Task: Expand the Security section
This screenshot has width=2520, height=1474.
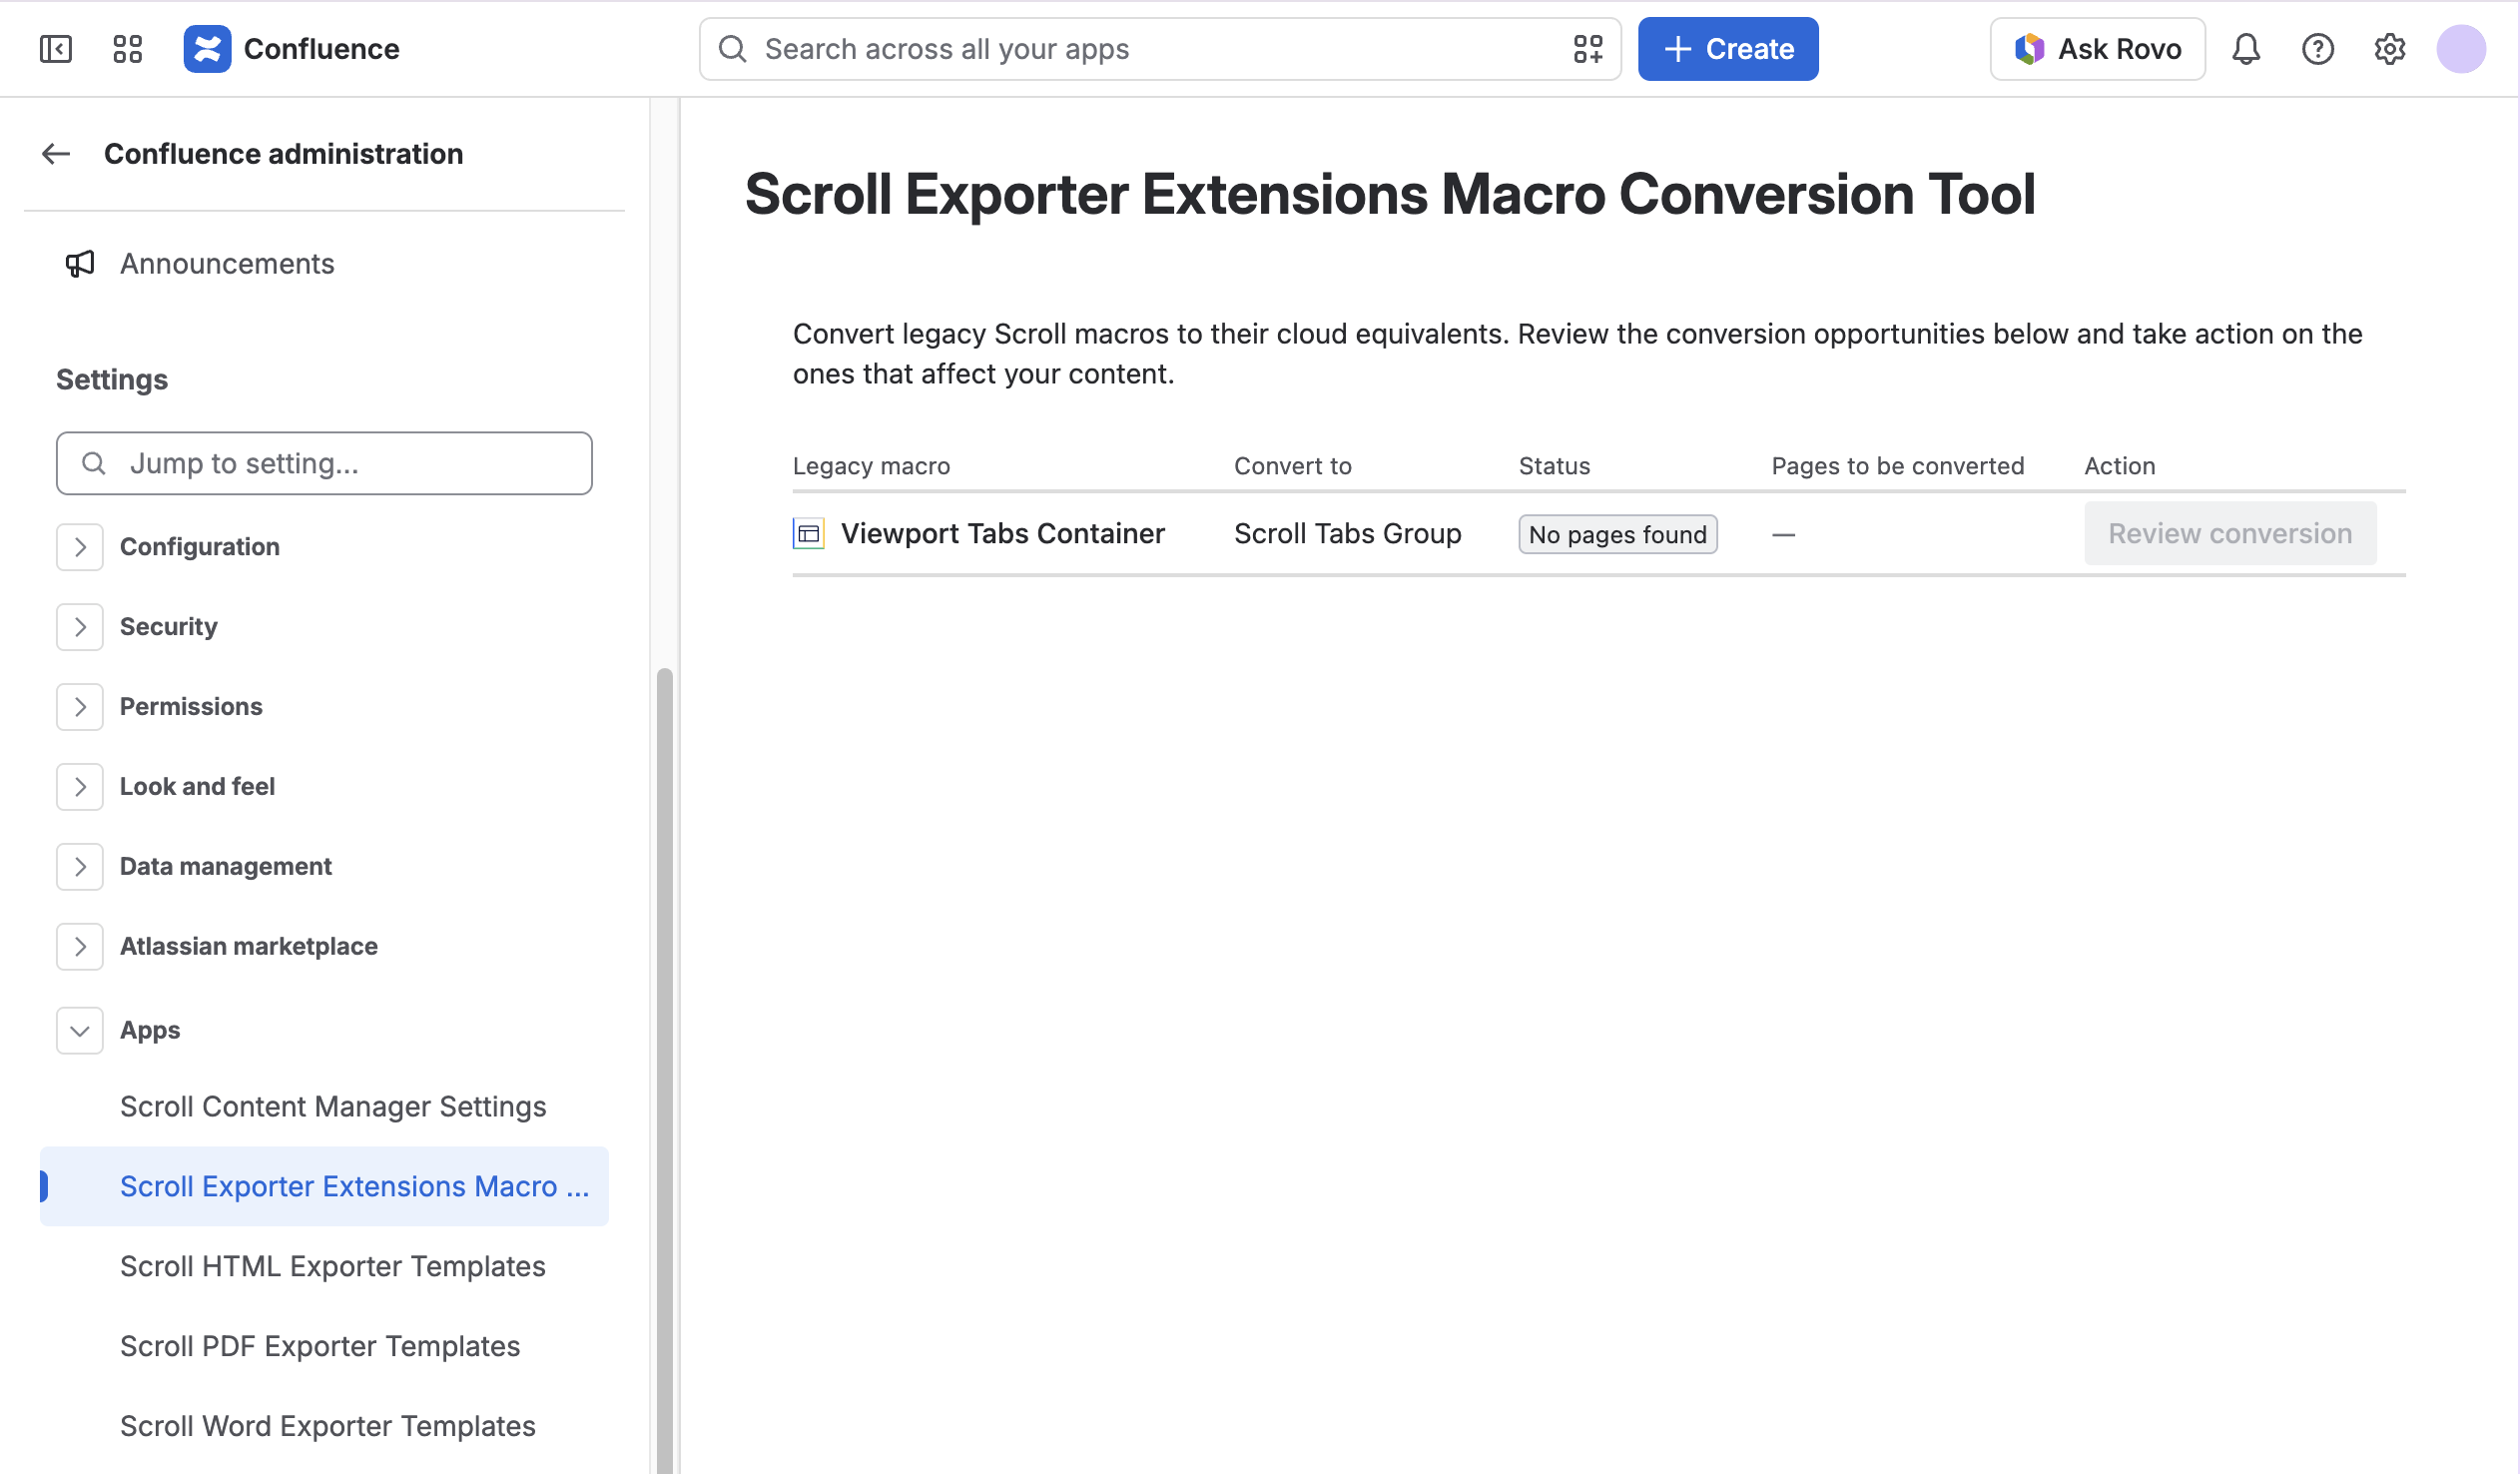Action: 80,627
